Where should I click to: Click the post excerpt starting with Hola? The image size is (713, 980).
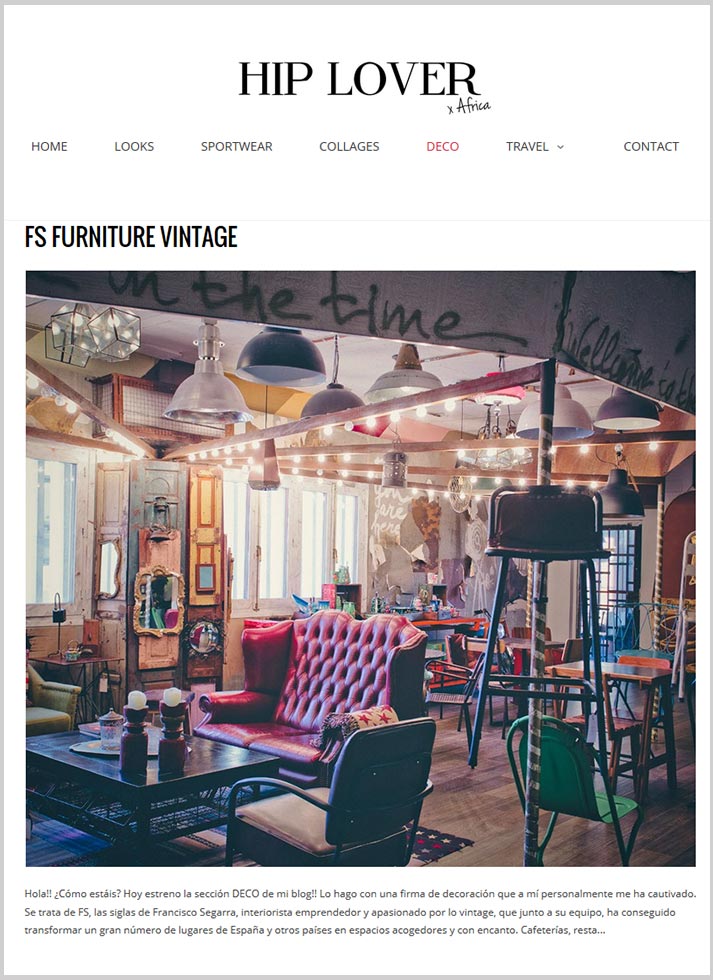360,912
